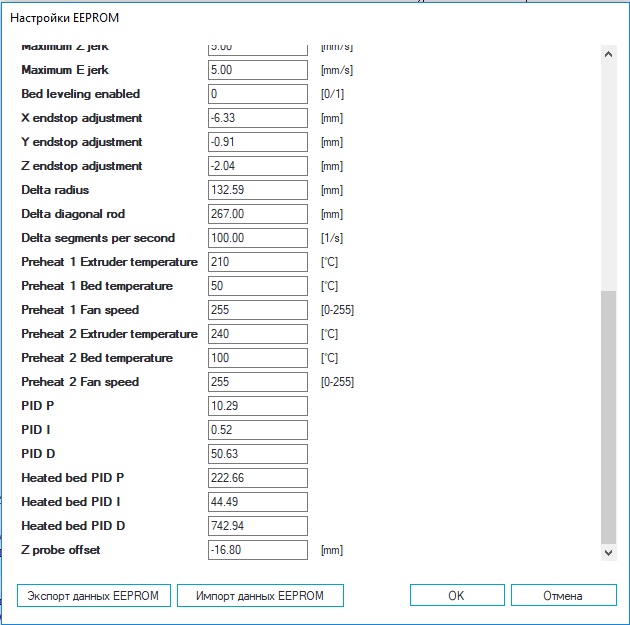Click Preheat 1 Bed temperature field
Screen dimensions: 630x625
pyautogui.click(x=258, y=286)
